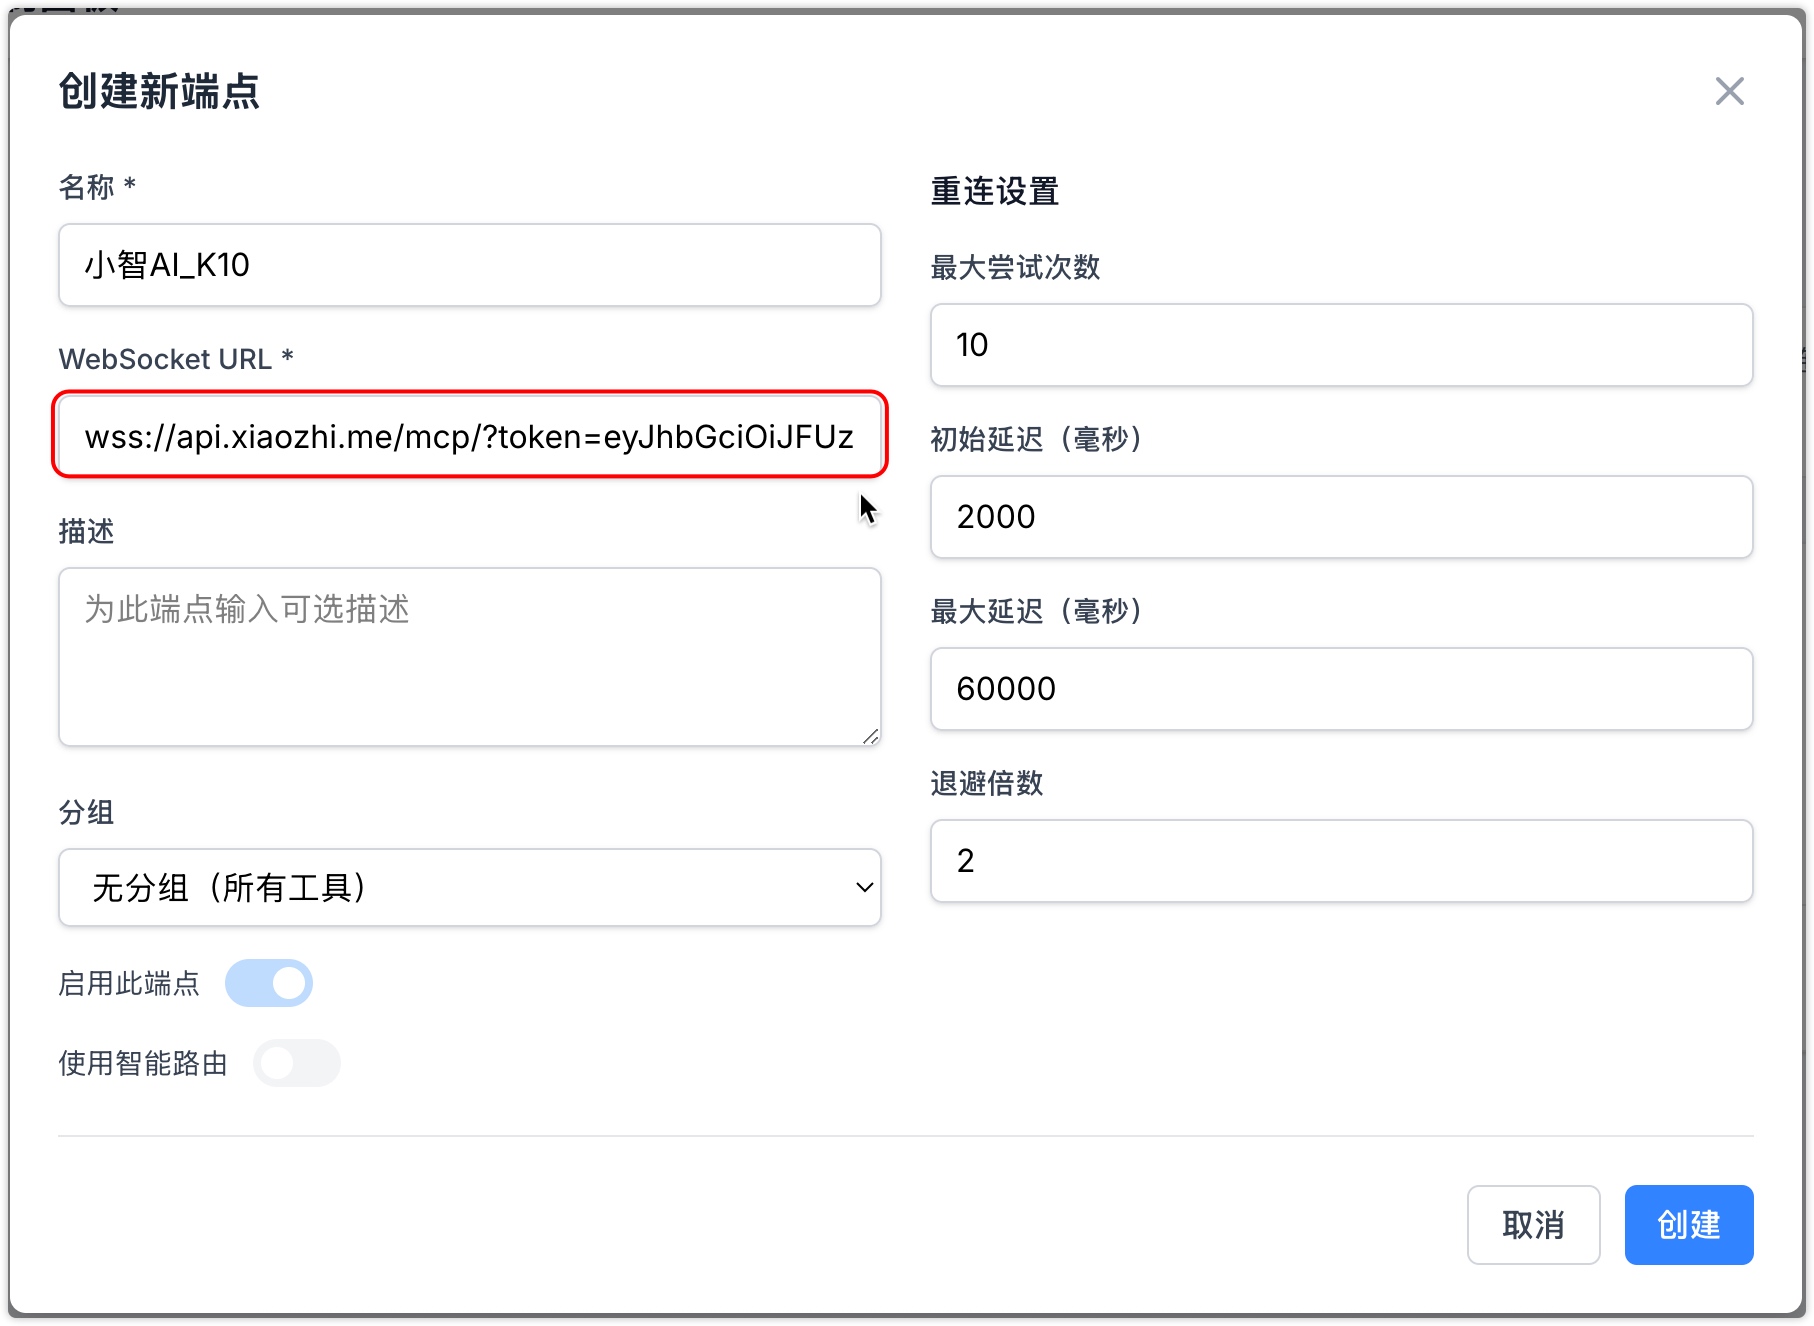Screen dimensions: 1814x1326
Task: Focus the 退避倍数 field showing 2
Action: [x=1341, y=861]
